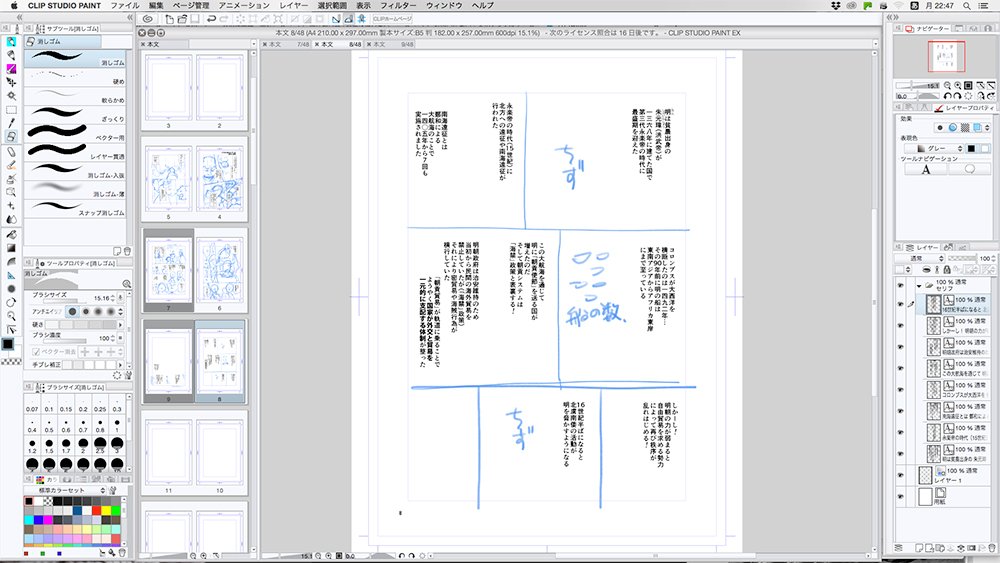Choose the 軟らかめ eraser sub tool
The image size is (1000, 563).
point(75,97)
